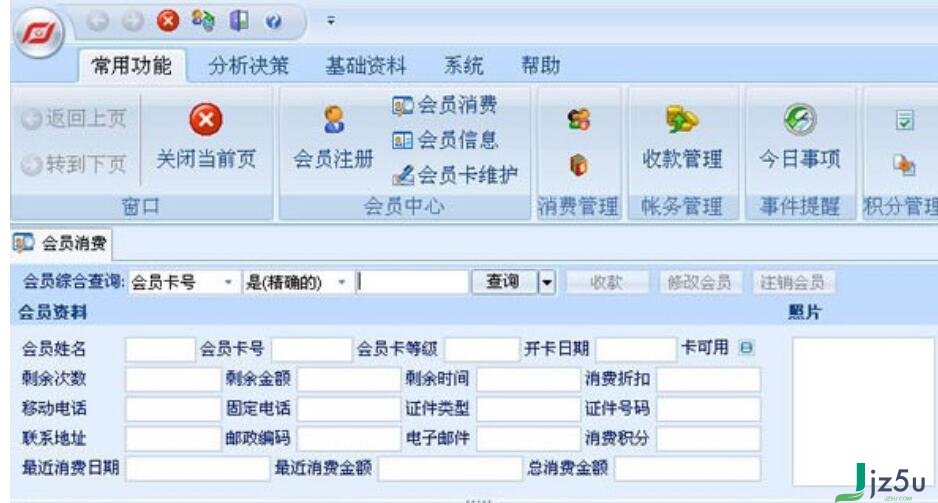
Task: Click the 剩余金额 field
Action: coord(348,379)
